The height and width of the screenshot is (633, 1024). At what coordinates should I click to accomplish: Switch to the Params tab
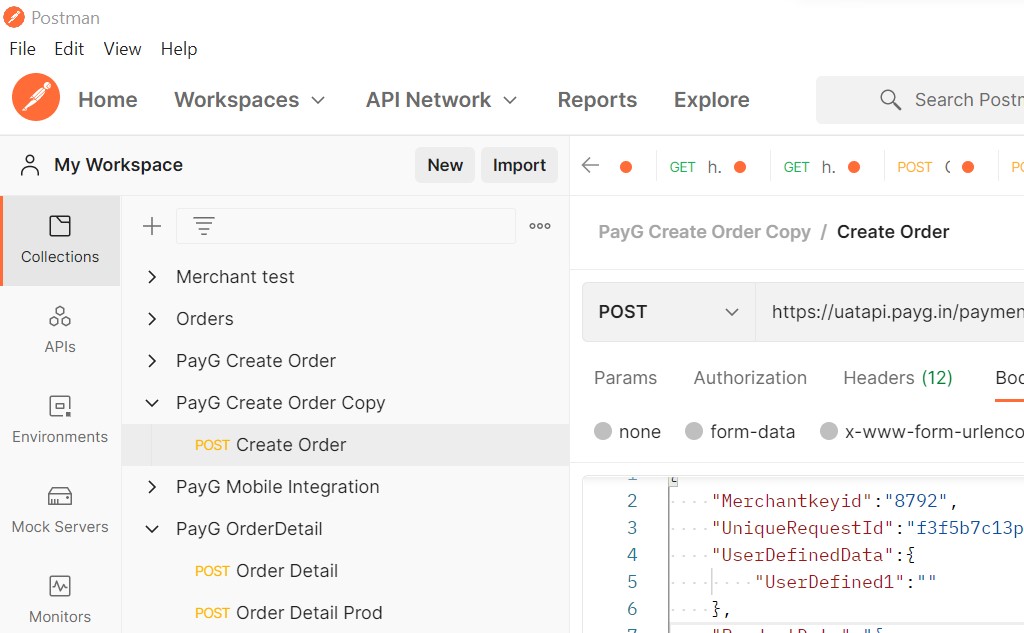(x=625, y=378)
